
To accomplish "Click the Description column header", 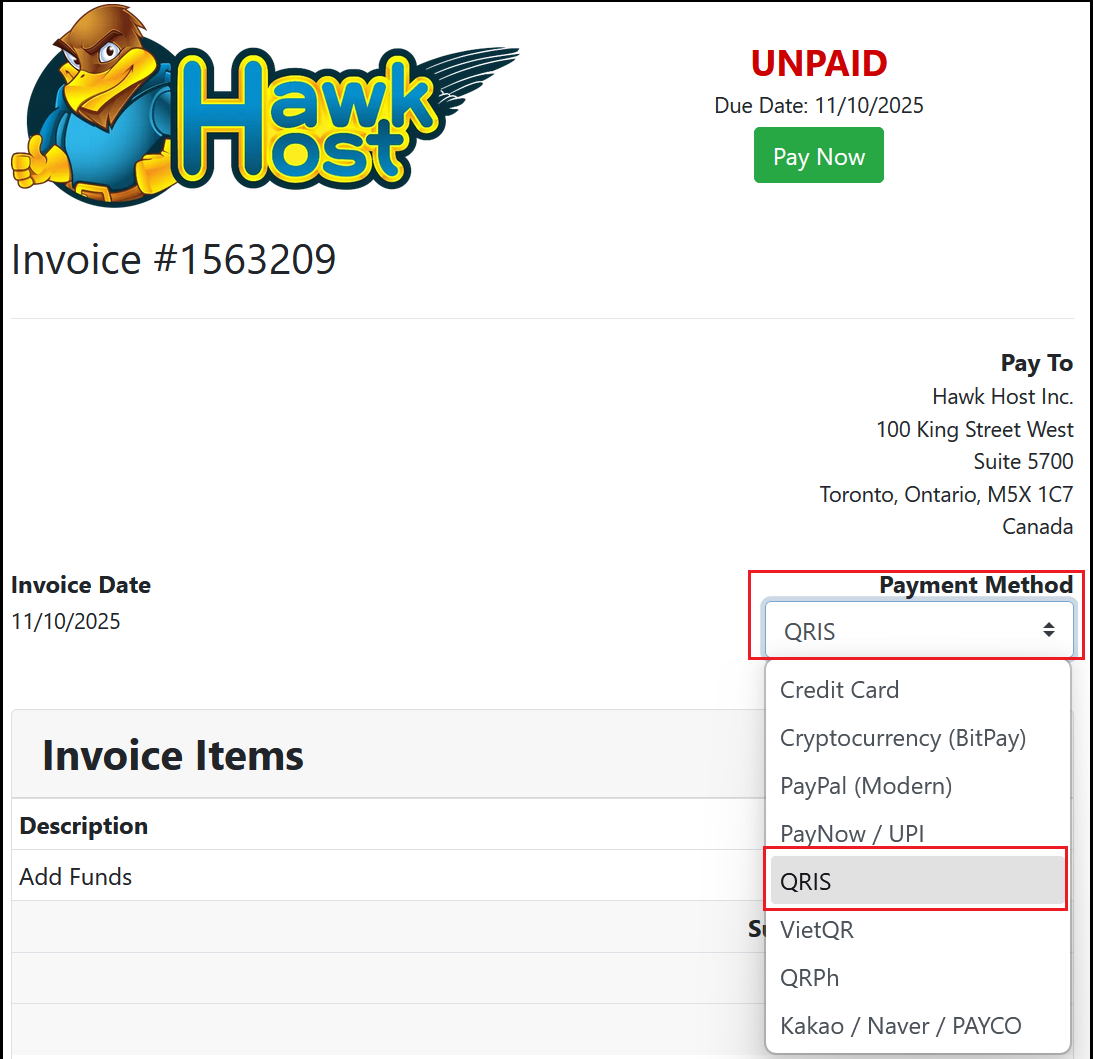I will [84, 826].
